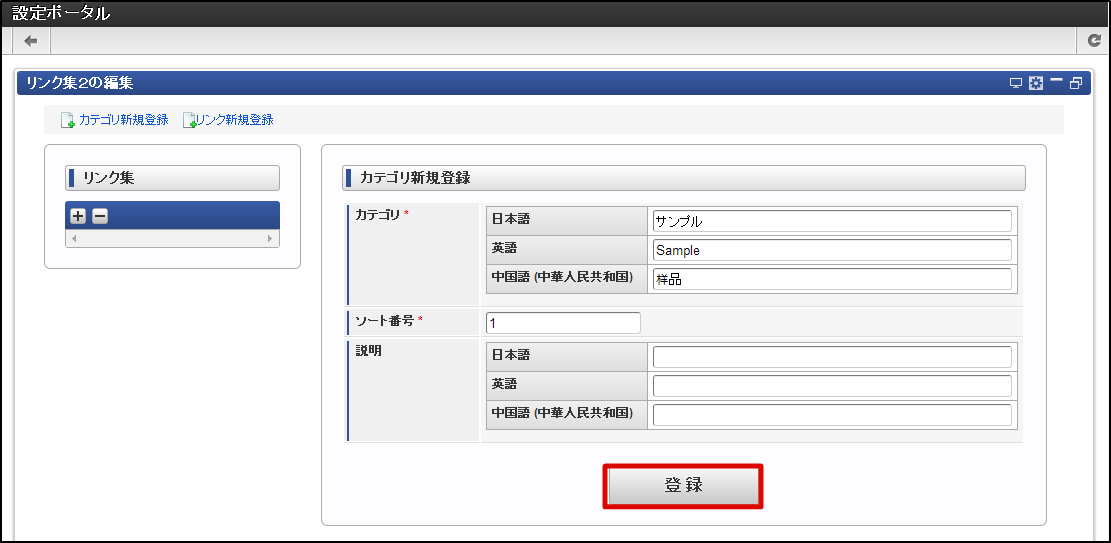Click the ソート番号 input field

[563, 323]
